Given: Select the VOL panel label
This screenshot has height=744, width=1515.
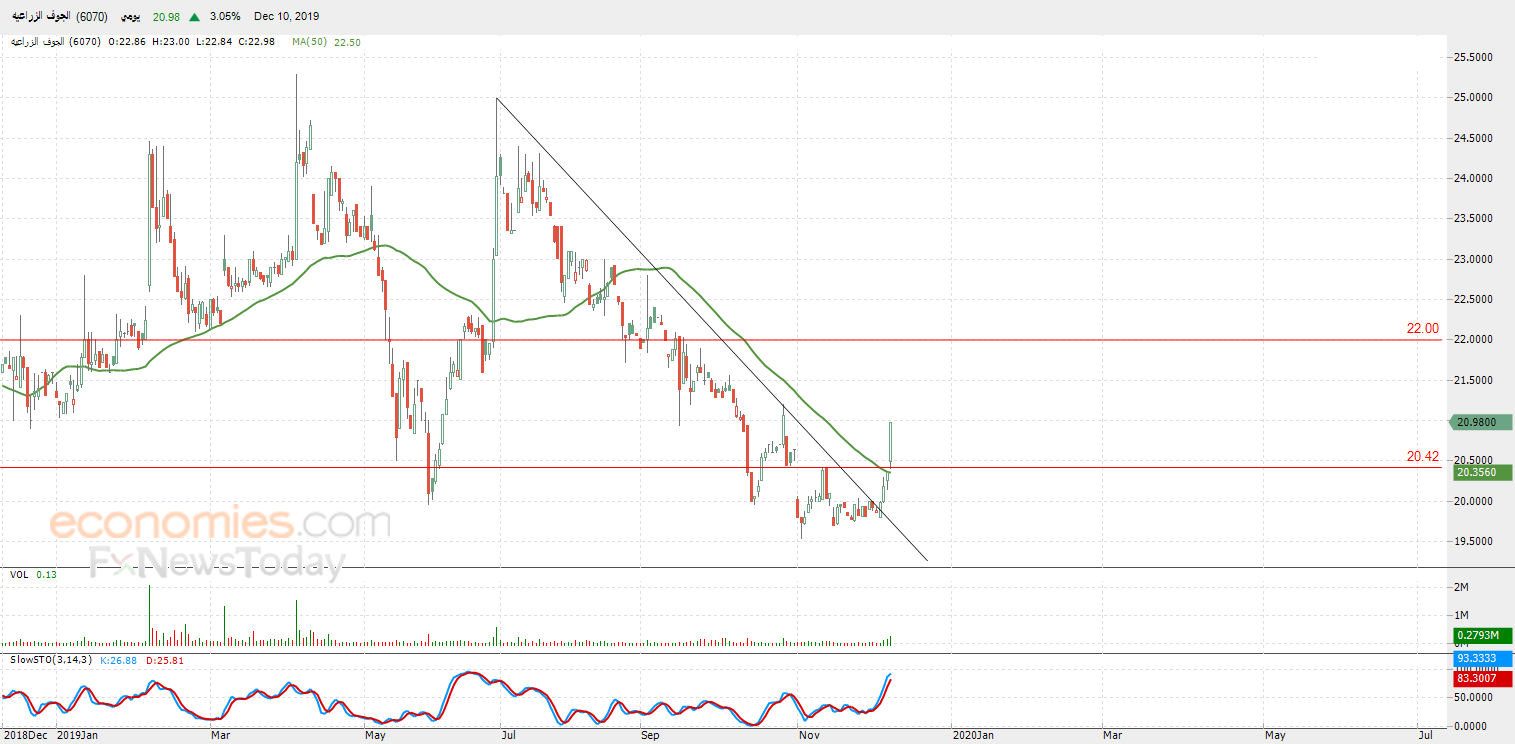Looking at the screenshot, I should pos(19,575).
